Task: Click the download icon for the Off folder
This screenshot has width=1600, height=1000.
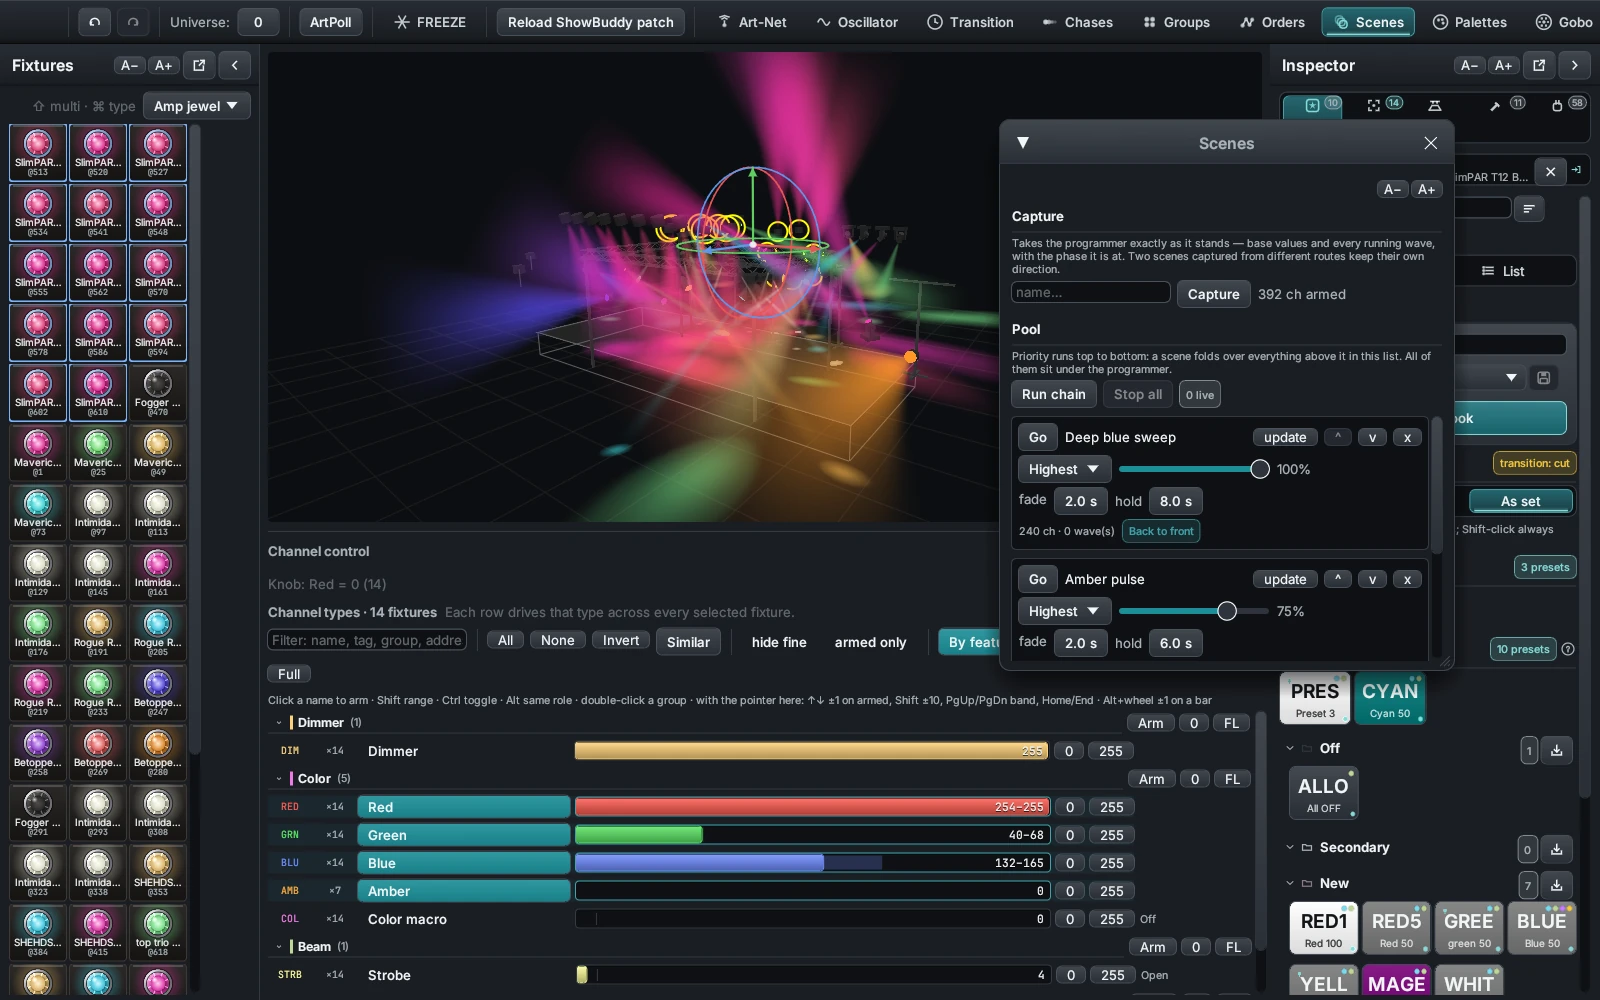Action: click(1557, 750)
